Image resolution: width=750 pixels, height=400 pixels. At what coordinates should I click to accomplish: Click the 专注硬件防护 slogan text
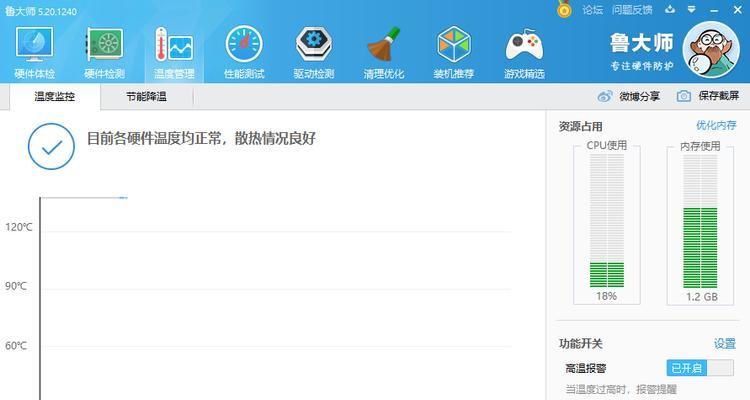click(x=641, y=66)
